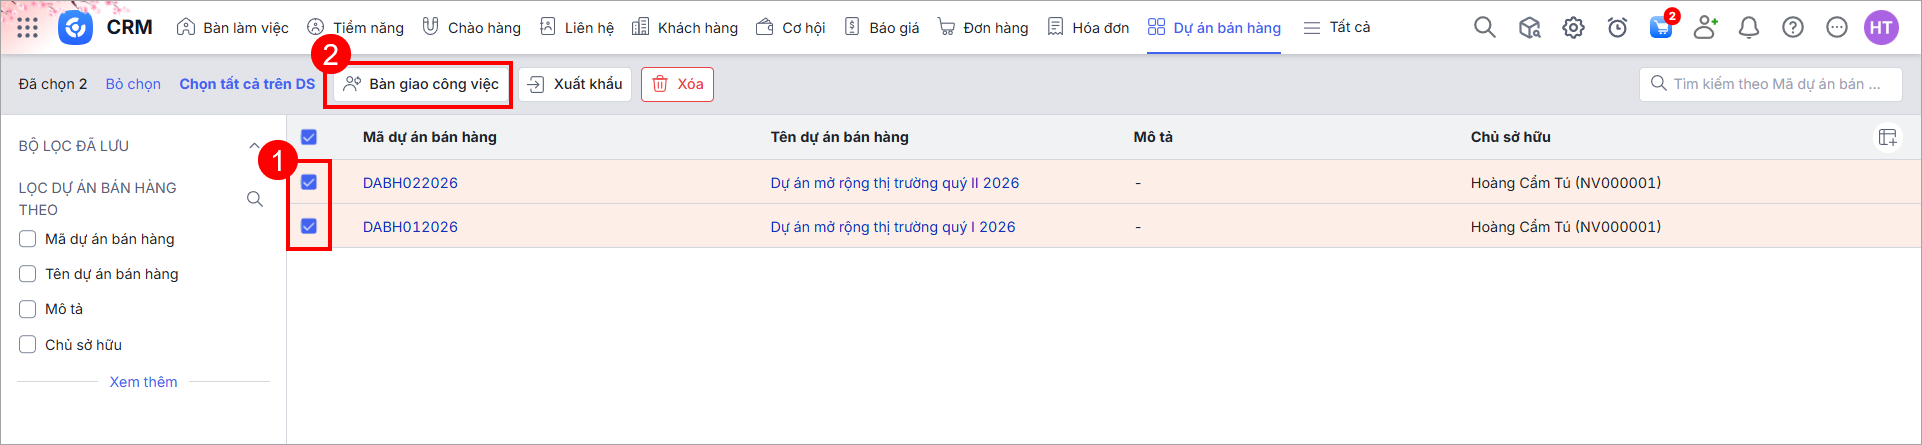Go to the Báo giá tab
Image resolution: width=1922 pixels, height=445 pixels.
[x=882, y=28]
